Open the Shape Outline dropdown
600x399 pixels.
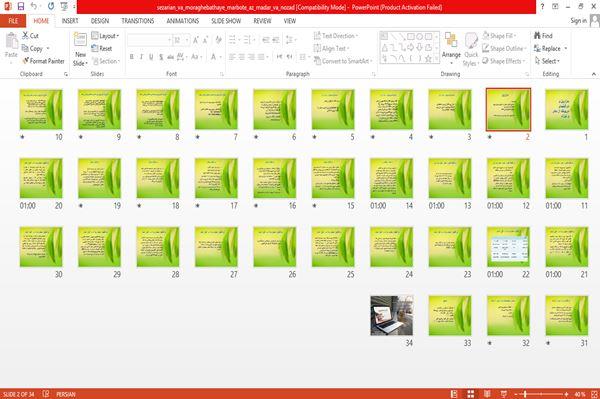click(x=504, y=48)
